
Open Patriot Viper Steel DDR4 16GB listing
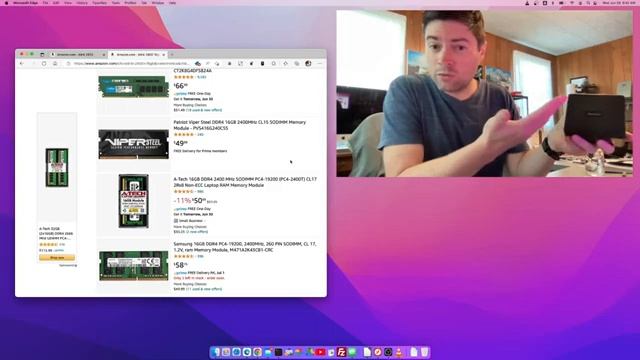point(240,125)
